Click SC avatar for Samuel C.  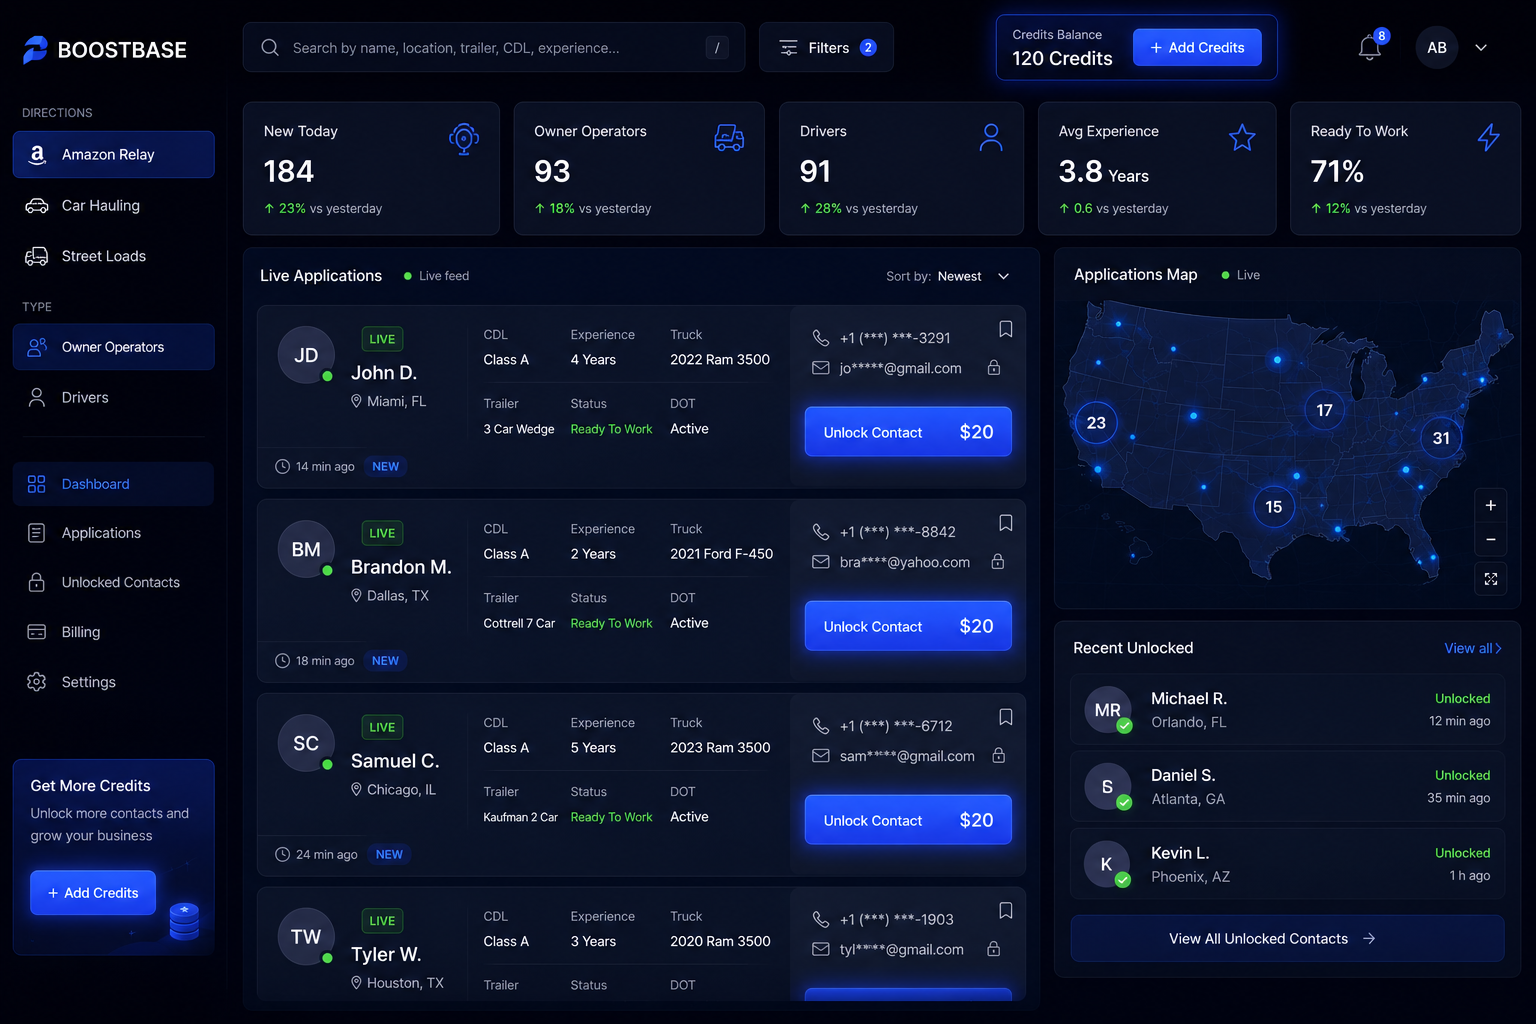[306, 743]
